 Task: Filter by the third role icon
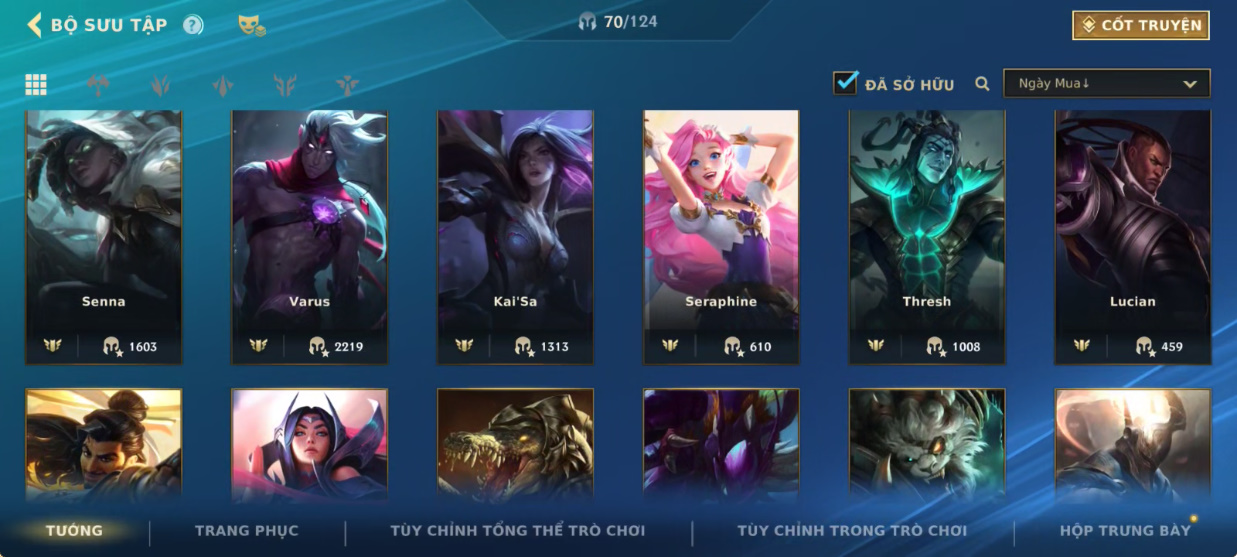(x=160, y=85)
